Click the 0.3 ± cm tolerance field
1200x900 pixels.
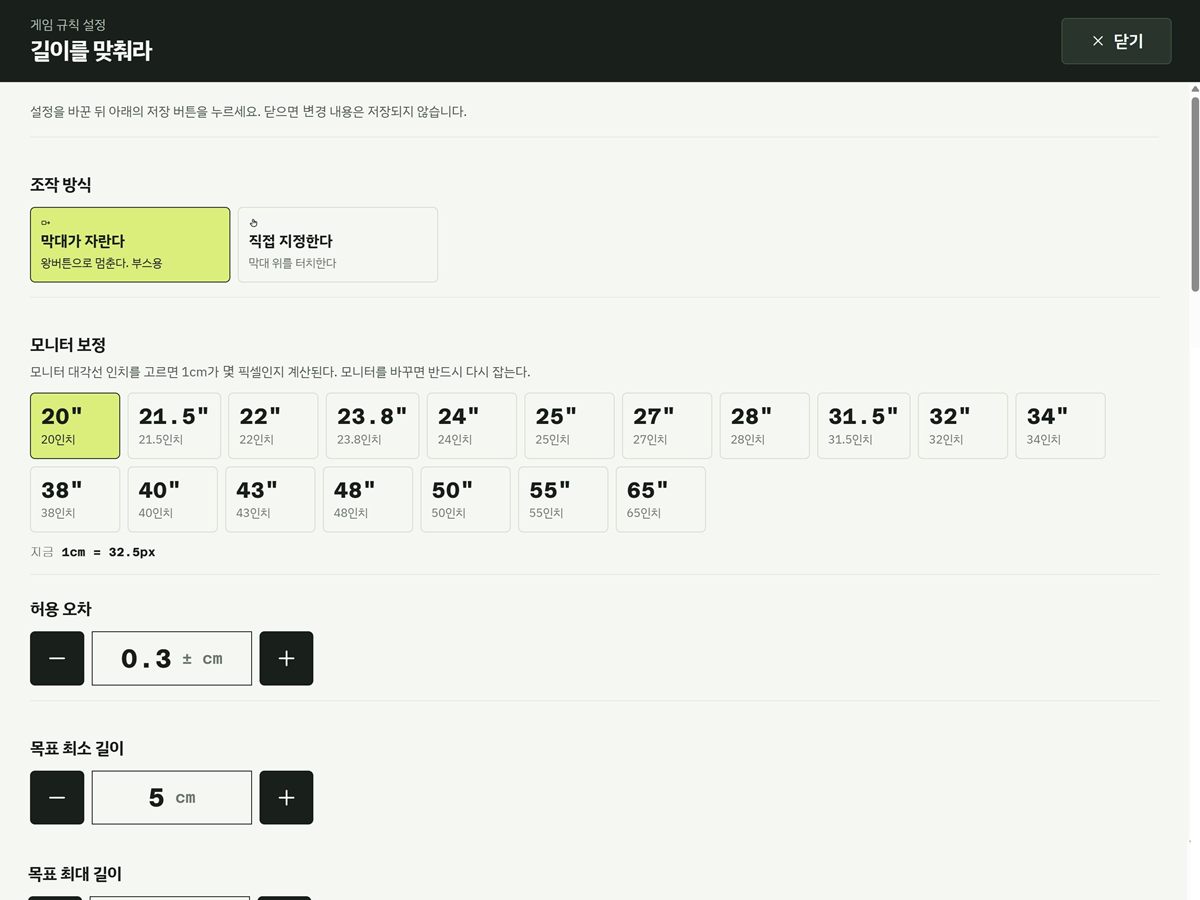point(172,658)
